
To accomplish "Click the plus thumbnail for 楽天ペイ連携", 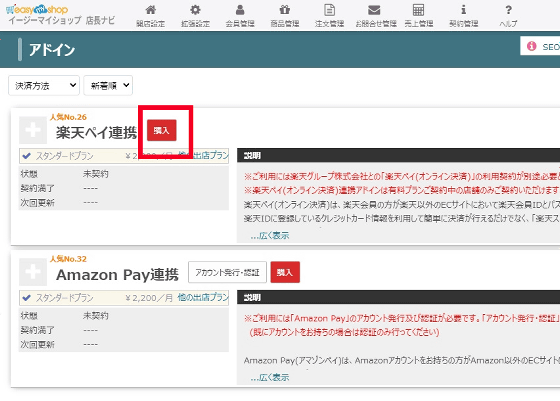I will 33,130.
